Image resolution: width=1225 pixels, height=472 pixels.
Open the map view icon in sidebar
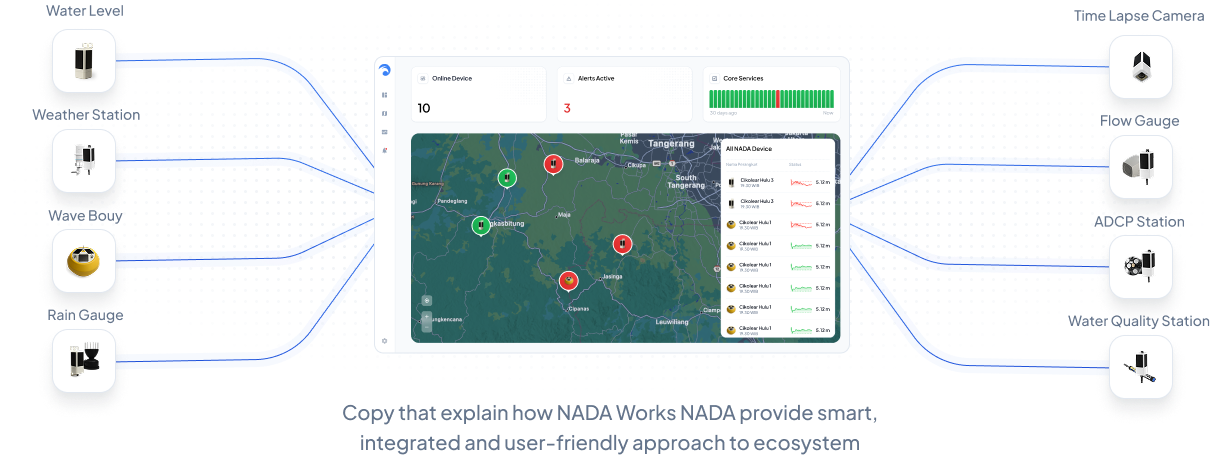coord(385,113)
